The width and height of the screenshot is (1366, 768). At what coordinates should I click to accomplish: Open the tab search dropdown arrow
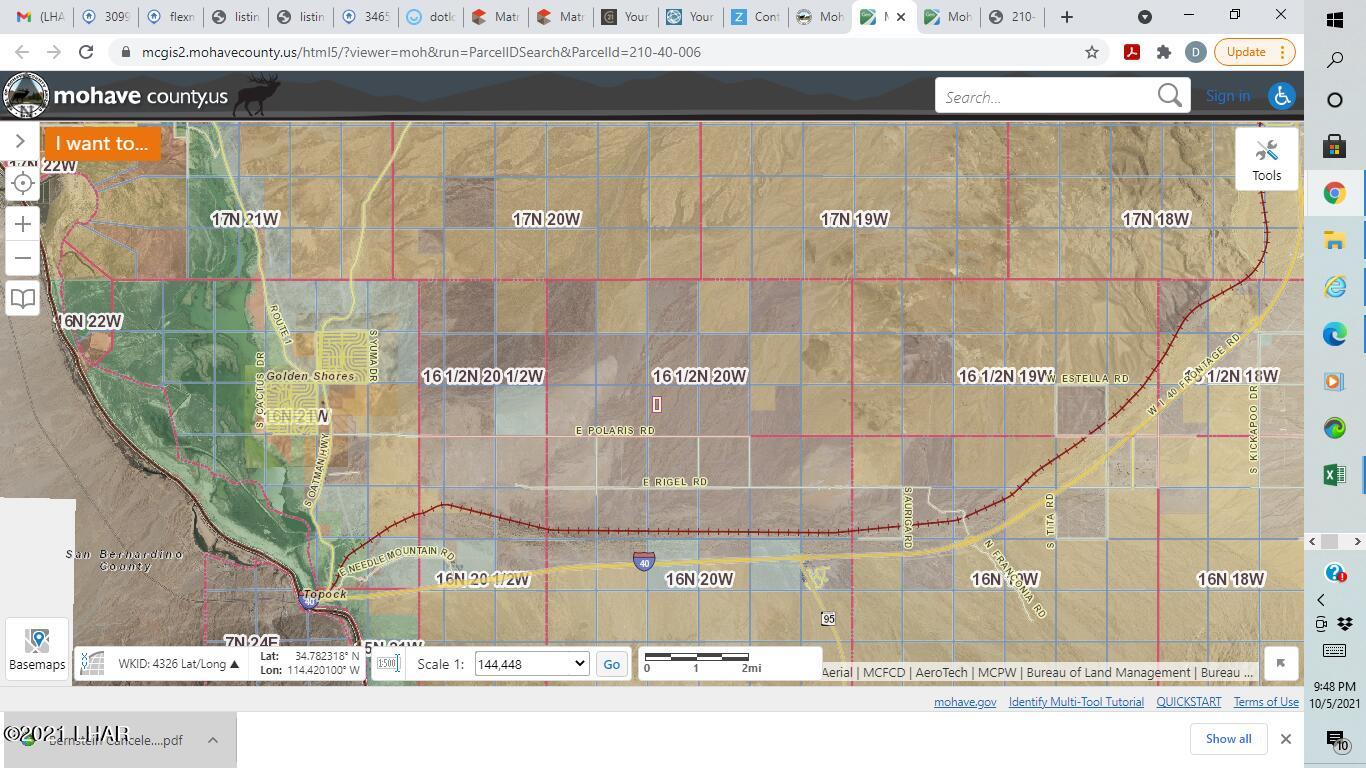pos(1145,17)
